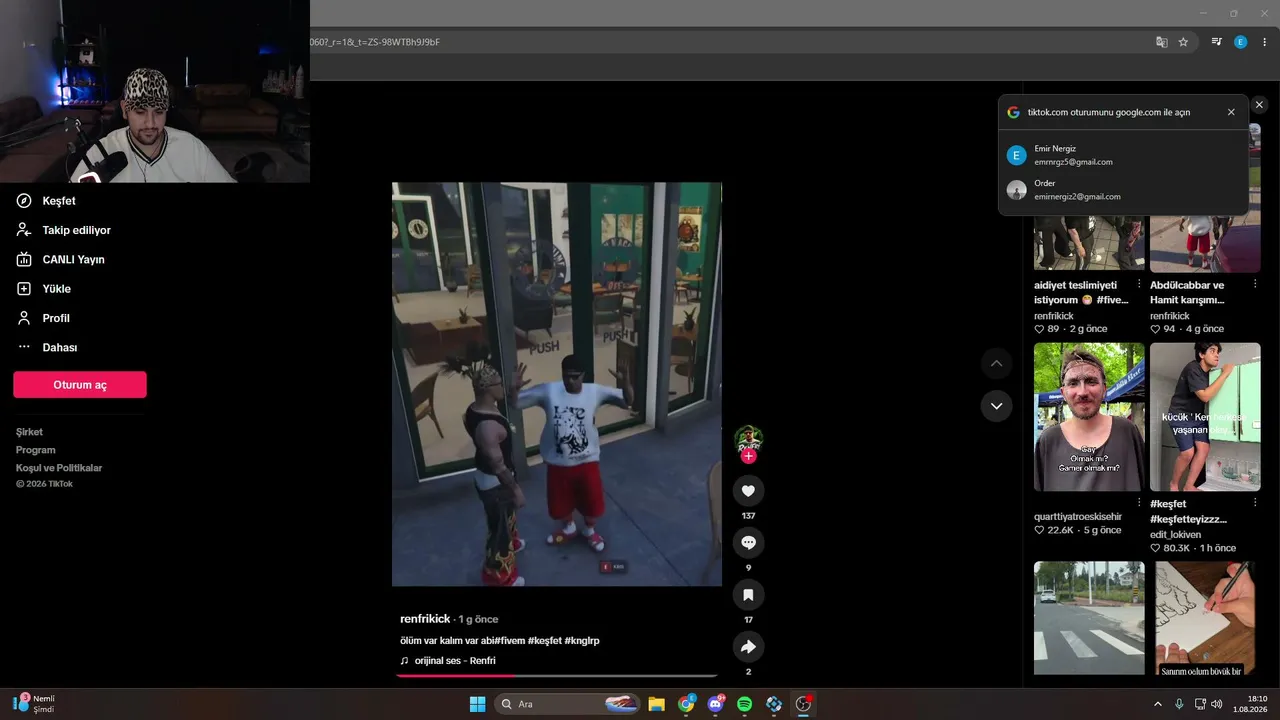Go to next video with down arrow
This screenshot has height=720, width=1280.
click(996, 406)
